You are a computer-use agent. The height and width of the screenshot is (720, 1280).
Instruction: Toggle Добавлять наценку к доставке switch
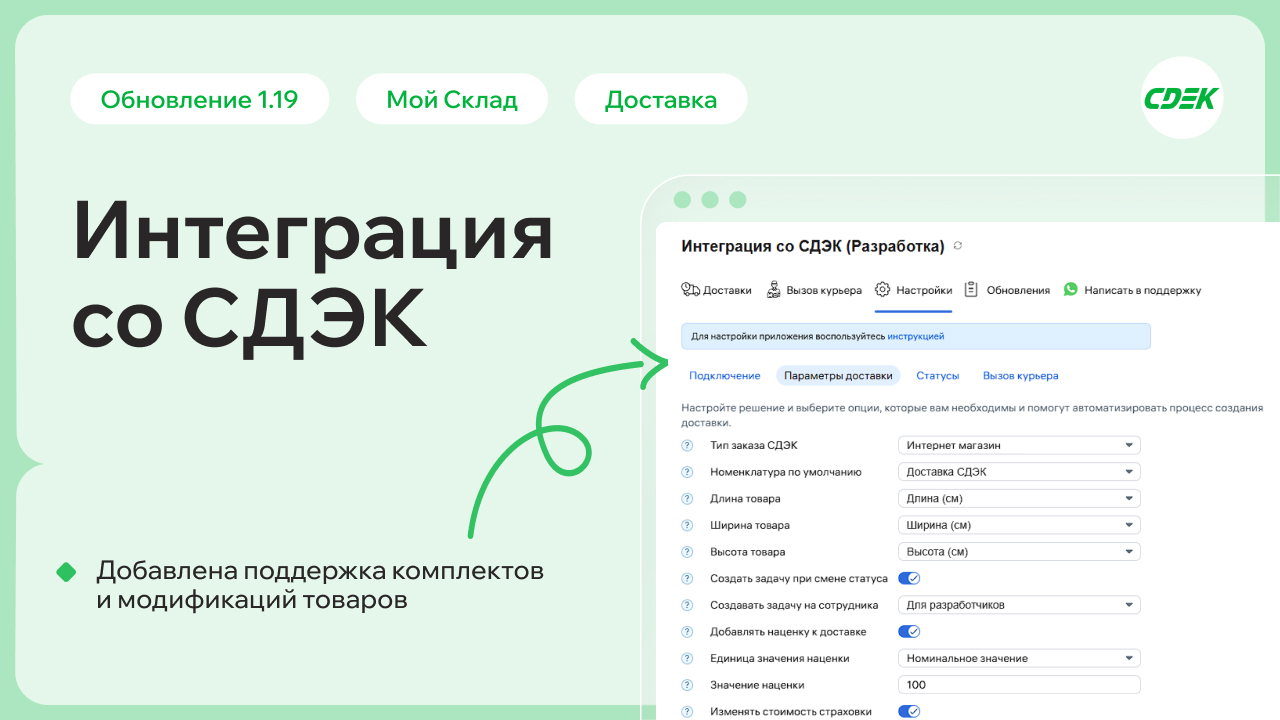coord(909,631)
